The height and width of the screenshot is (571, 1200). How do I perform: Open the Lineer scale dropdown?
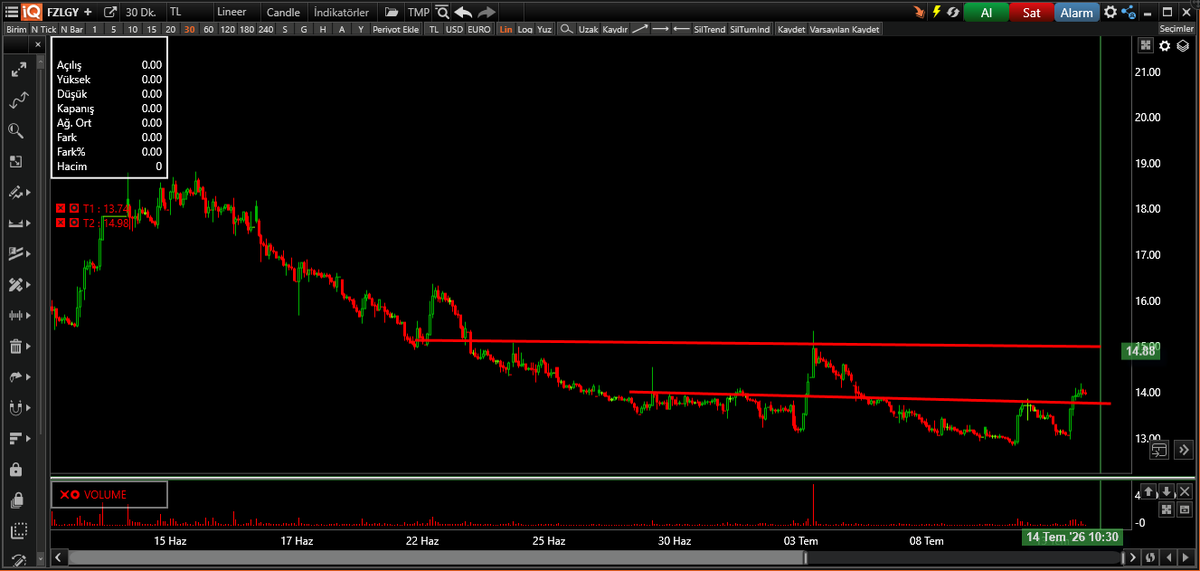coord(237,12)
